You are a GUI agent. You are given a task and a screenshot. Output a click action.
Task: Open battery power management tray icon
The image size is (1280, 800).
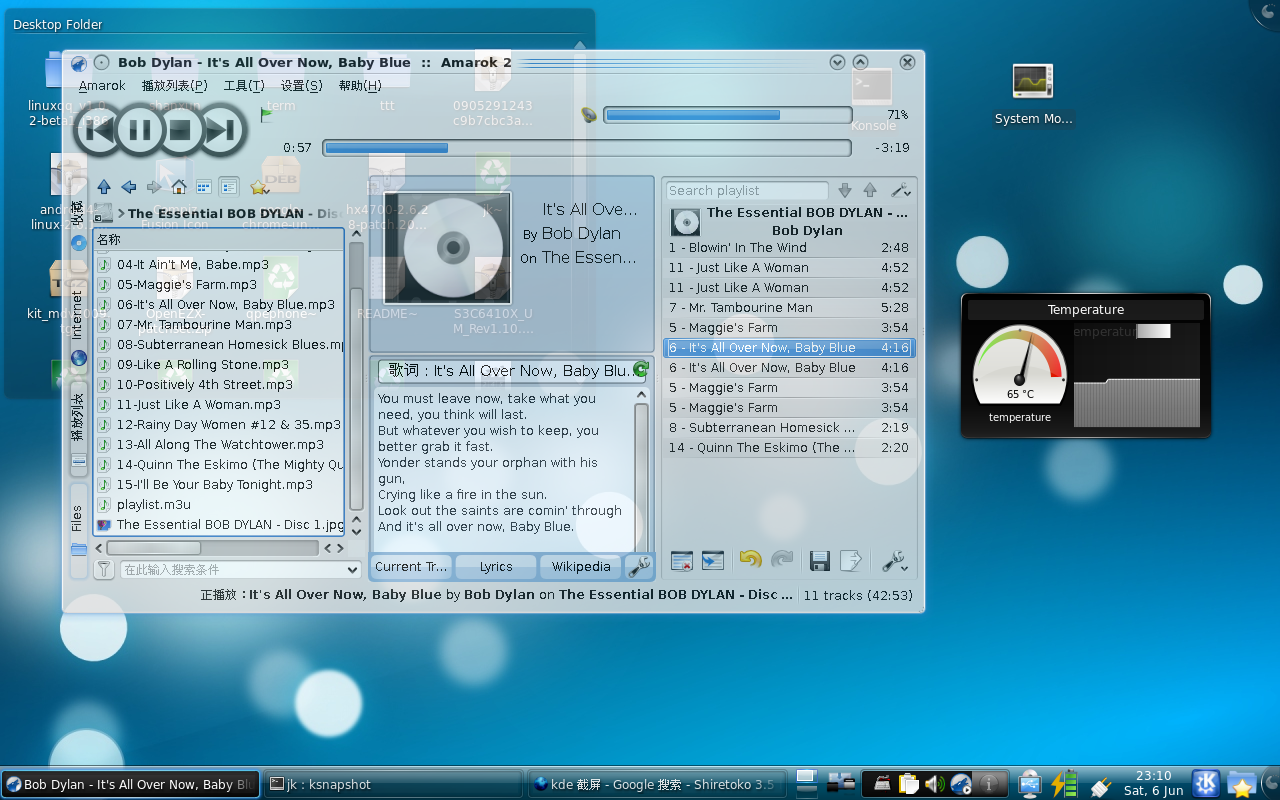tap(1063, 783)
